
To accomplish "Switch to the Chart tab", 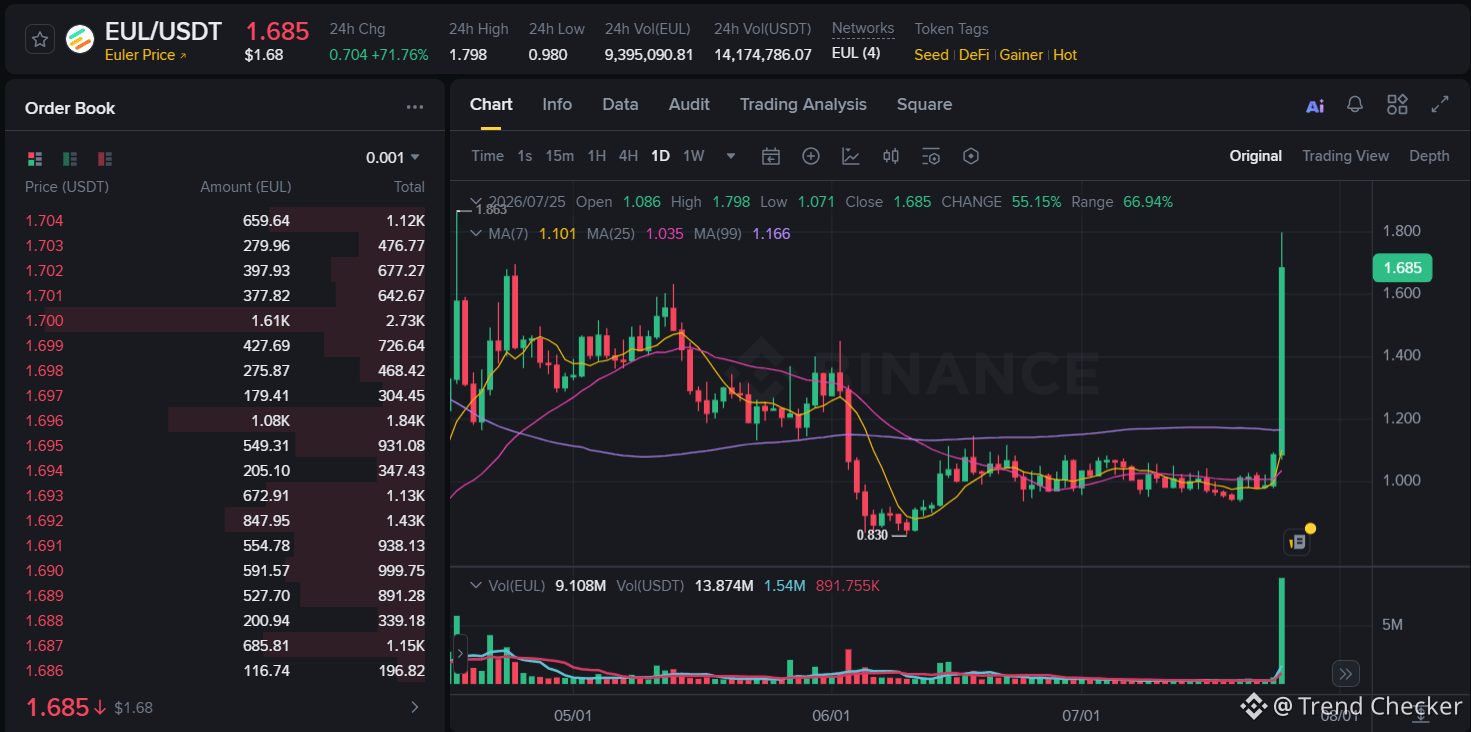I will (x=491, y=104).
